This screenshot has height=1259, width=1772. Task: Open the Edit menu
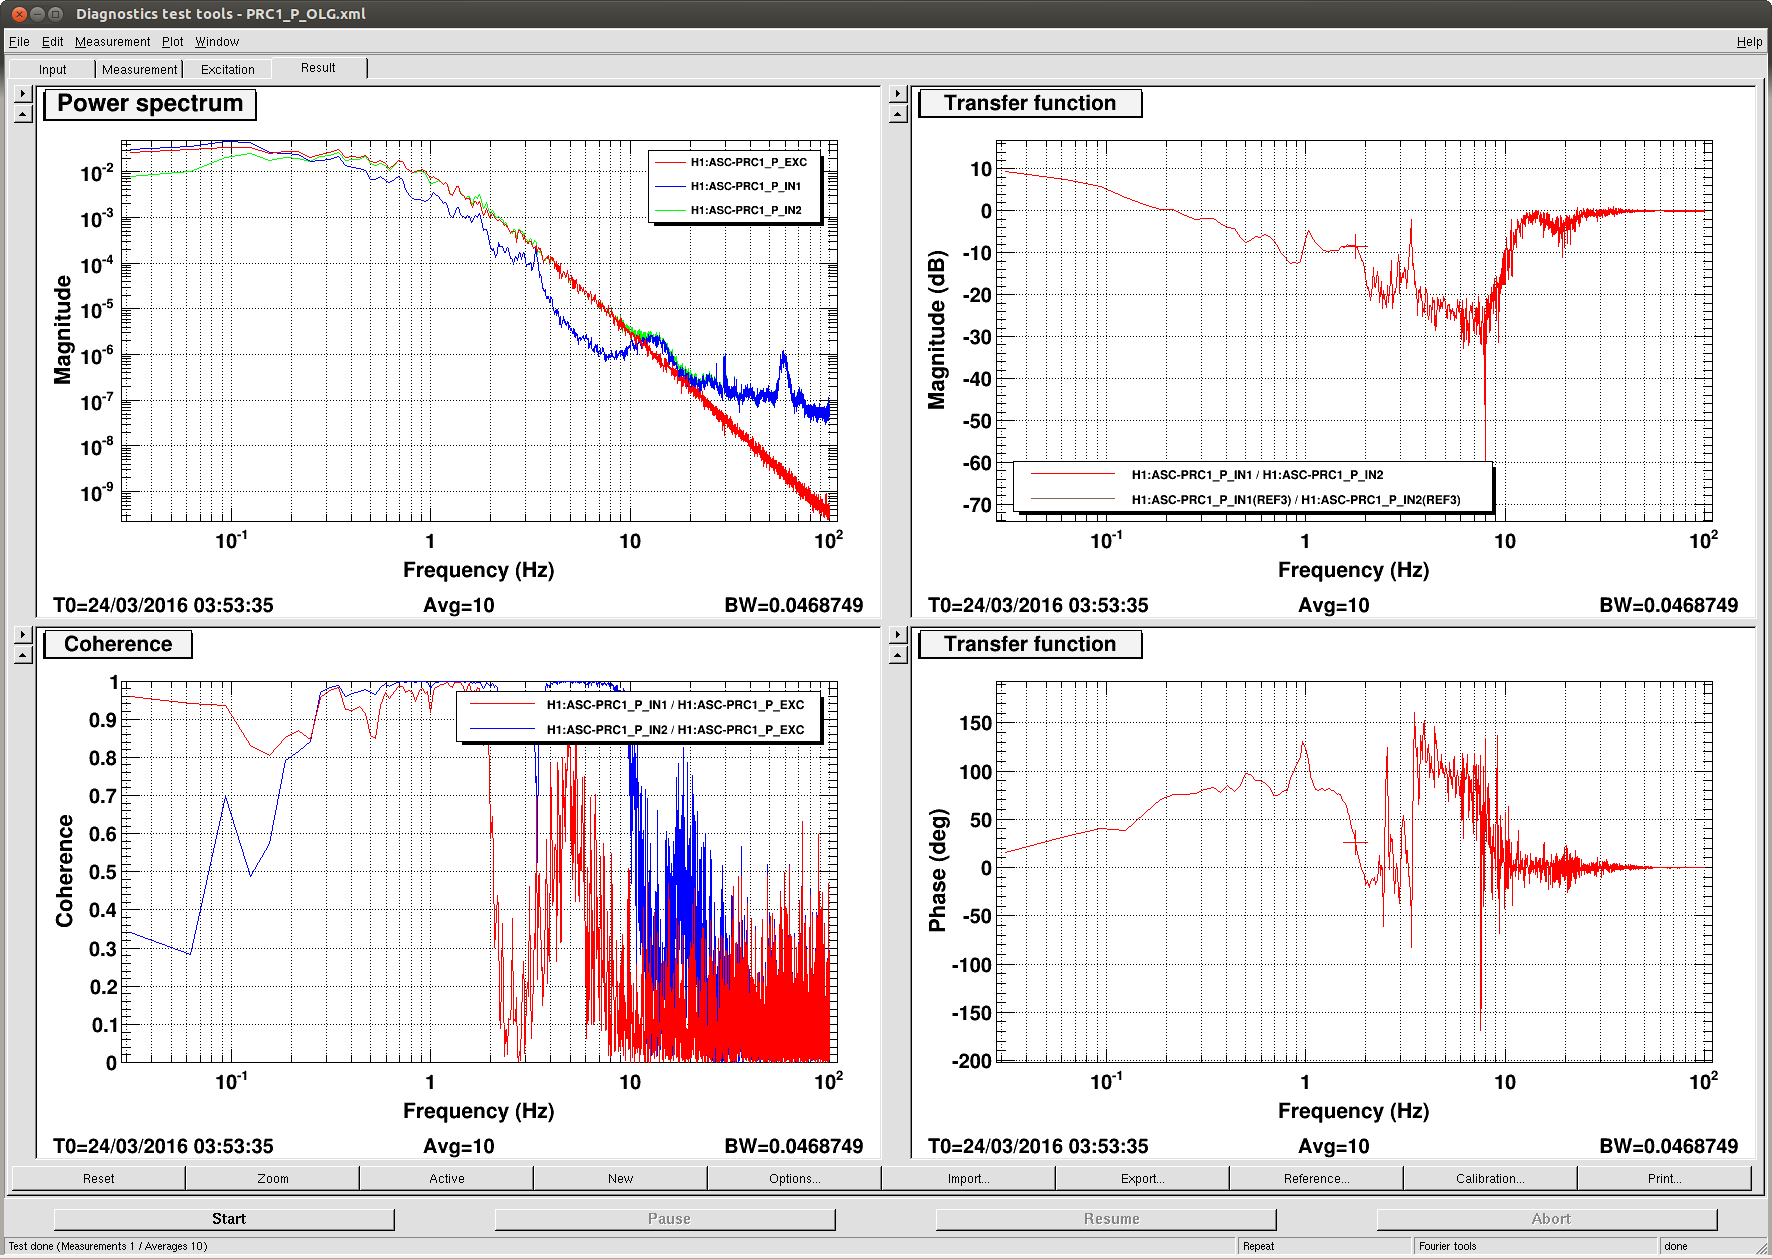(52, 41)
